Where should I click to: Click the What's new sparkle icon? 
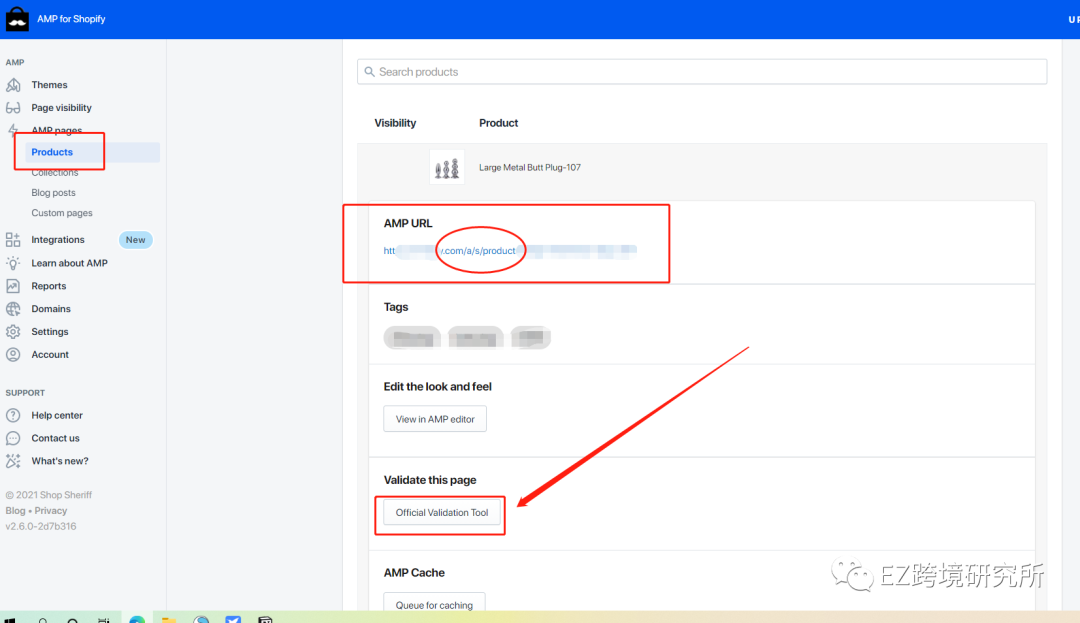click(13, 461)
